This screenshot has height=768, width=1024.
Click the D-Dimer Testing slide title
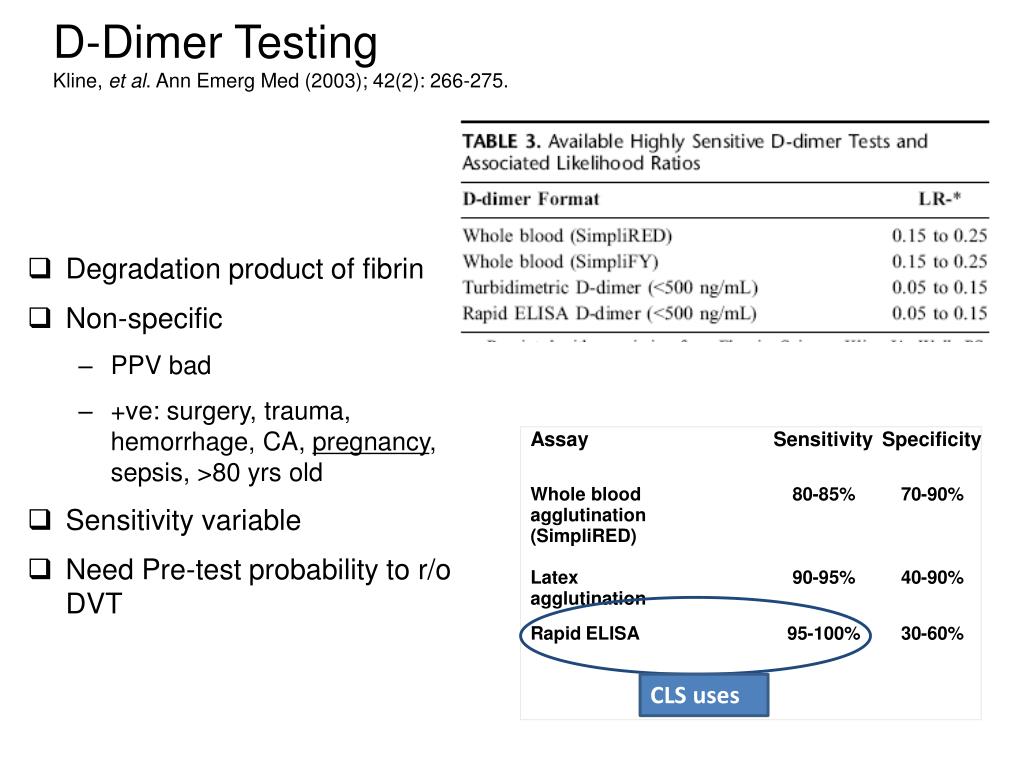(x=216, y=42)
